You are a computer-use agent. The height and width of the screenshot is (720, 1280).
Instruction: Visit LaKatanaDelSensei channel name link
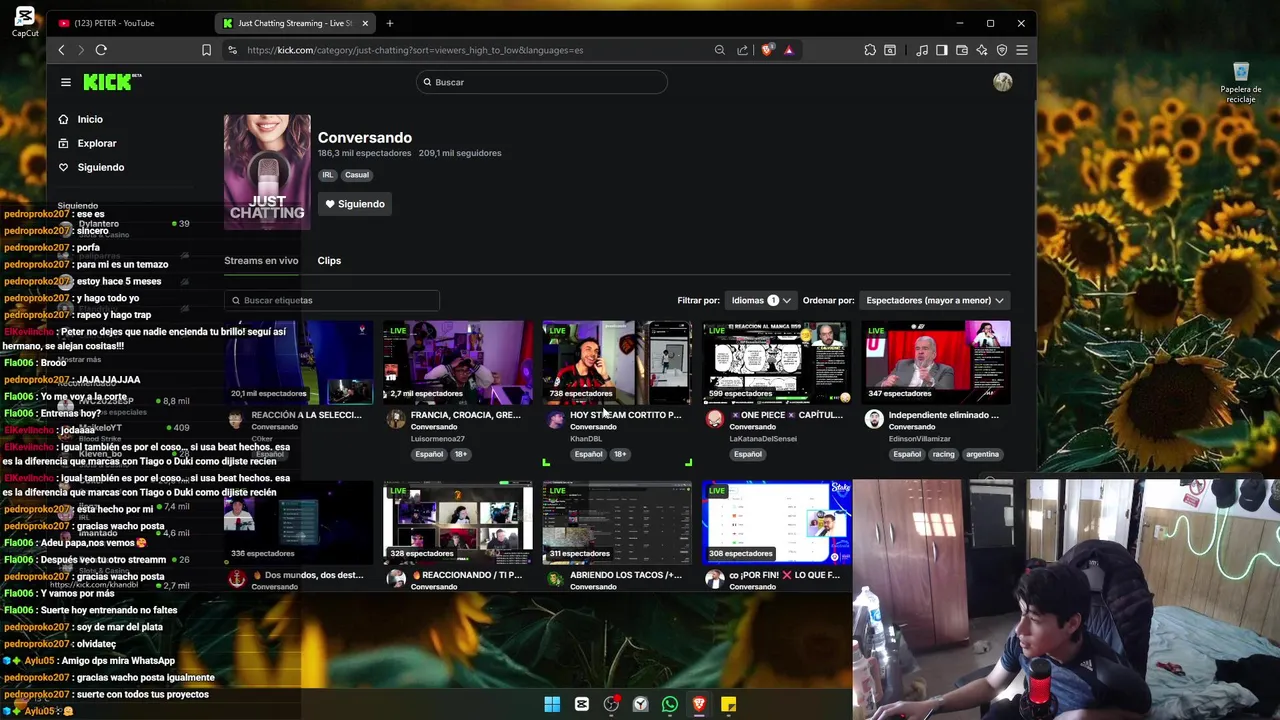point(763,439)
